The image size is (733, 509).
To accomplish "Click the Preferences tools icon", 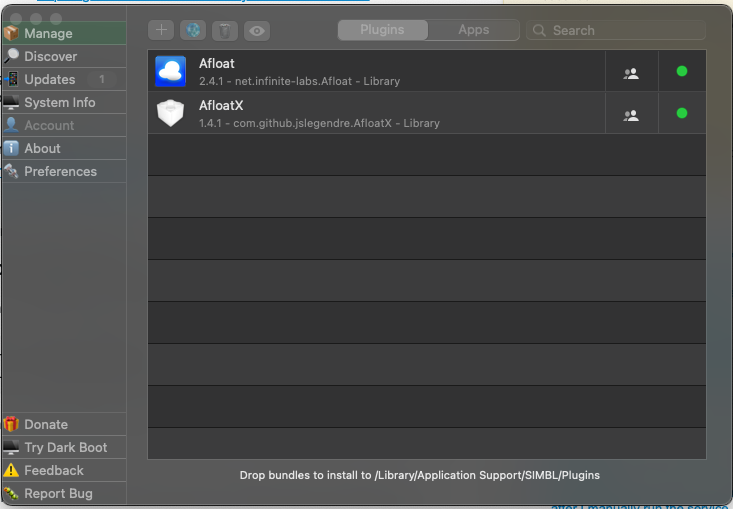I will click(11, 171).
